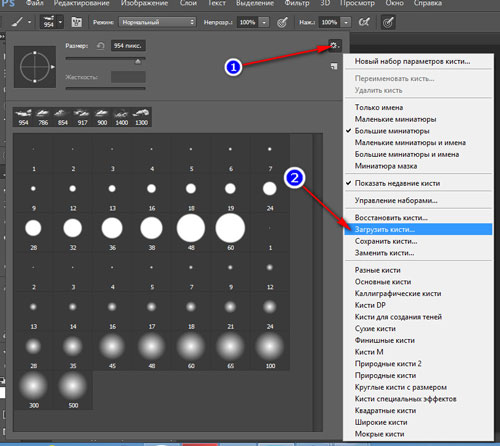Select the hard round brush size 36

click(112, 233)
